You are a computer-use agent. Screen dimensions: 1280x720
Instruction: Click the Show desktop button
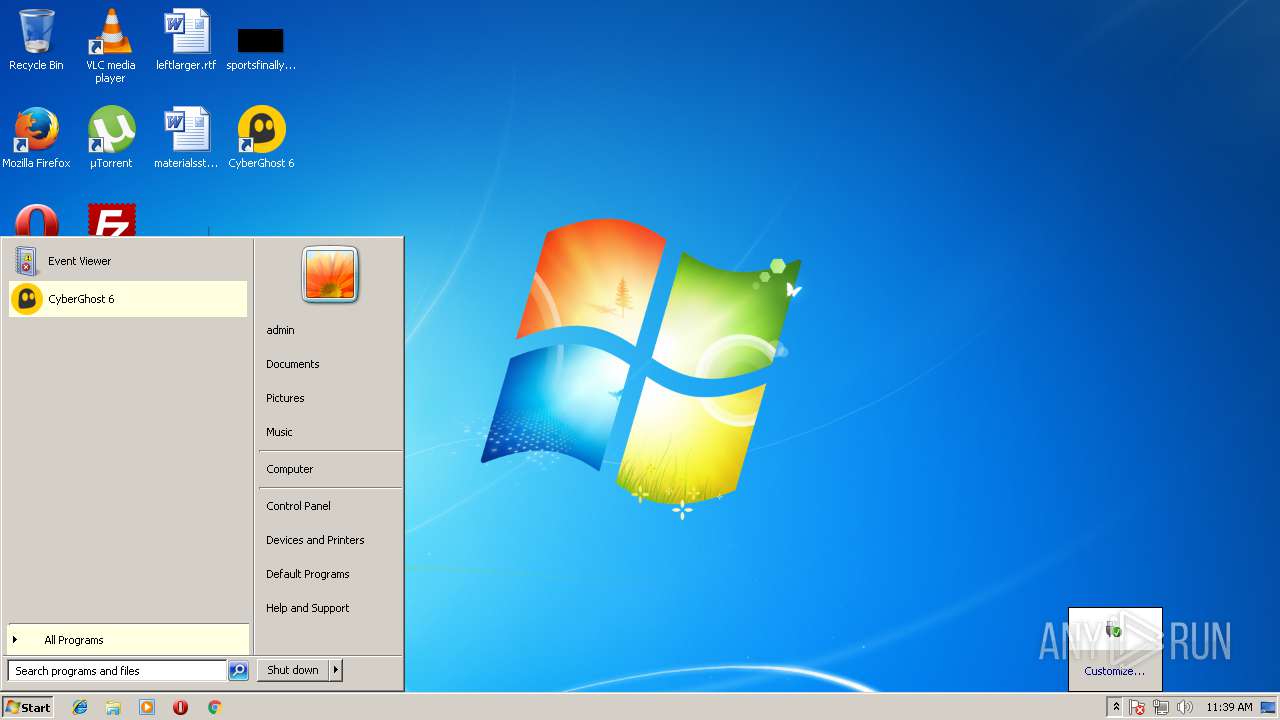1269,707
